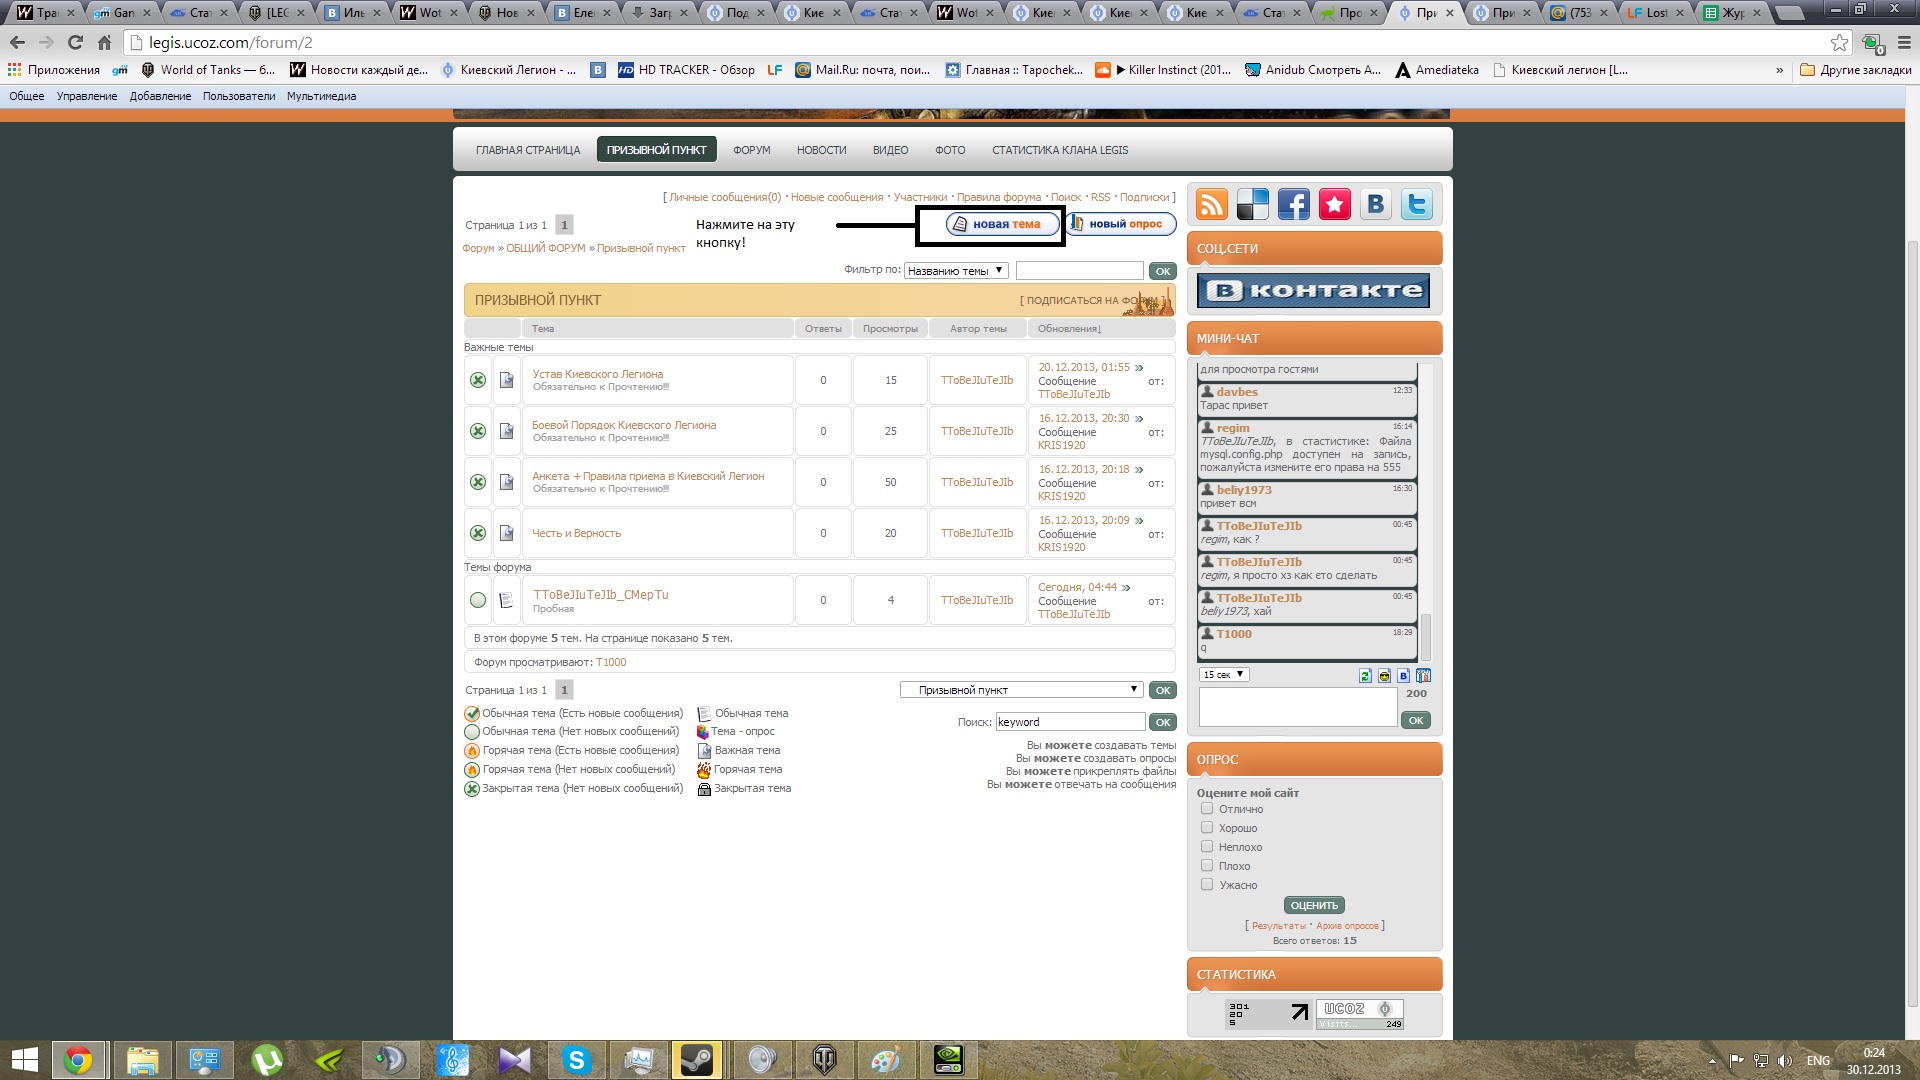Click the Delicious bookmark icon

point(1252,204)
